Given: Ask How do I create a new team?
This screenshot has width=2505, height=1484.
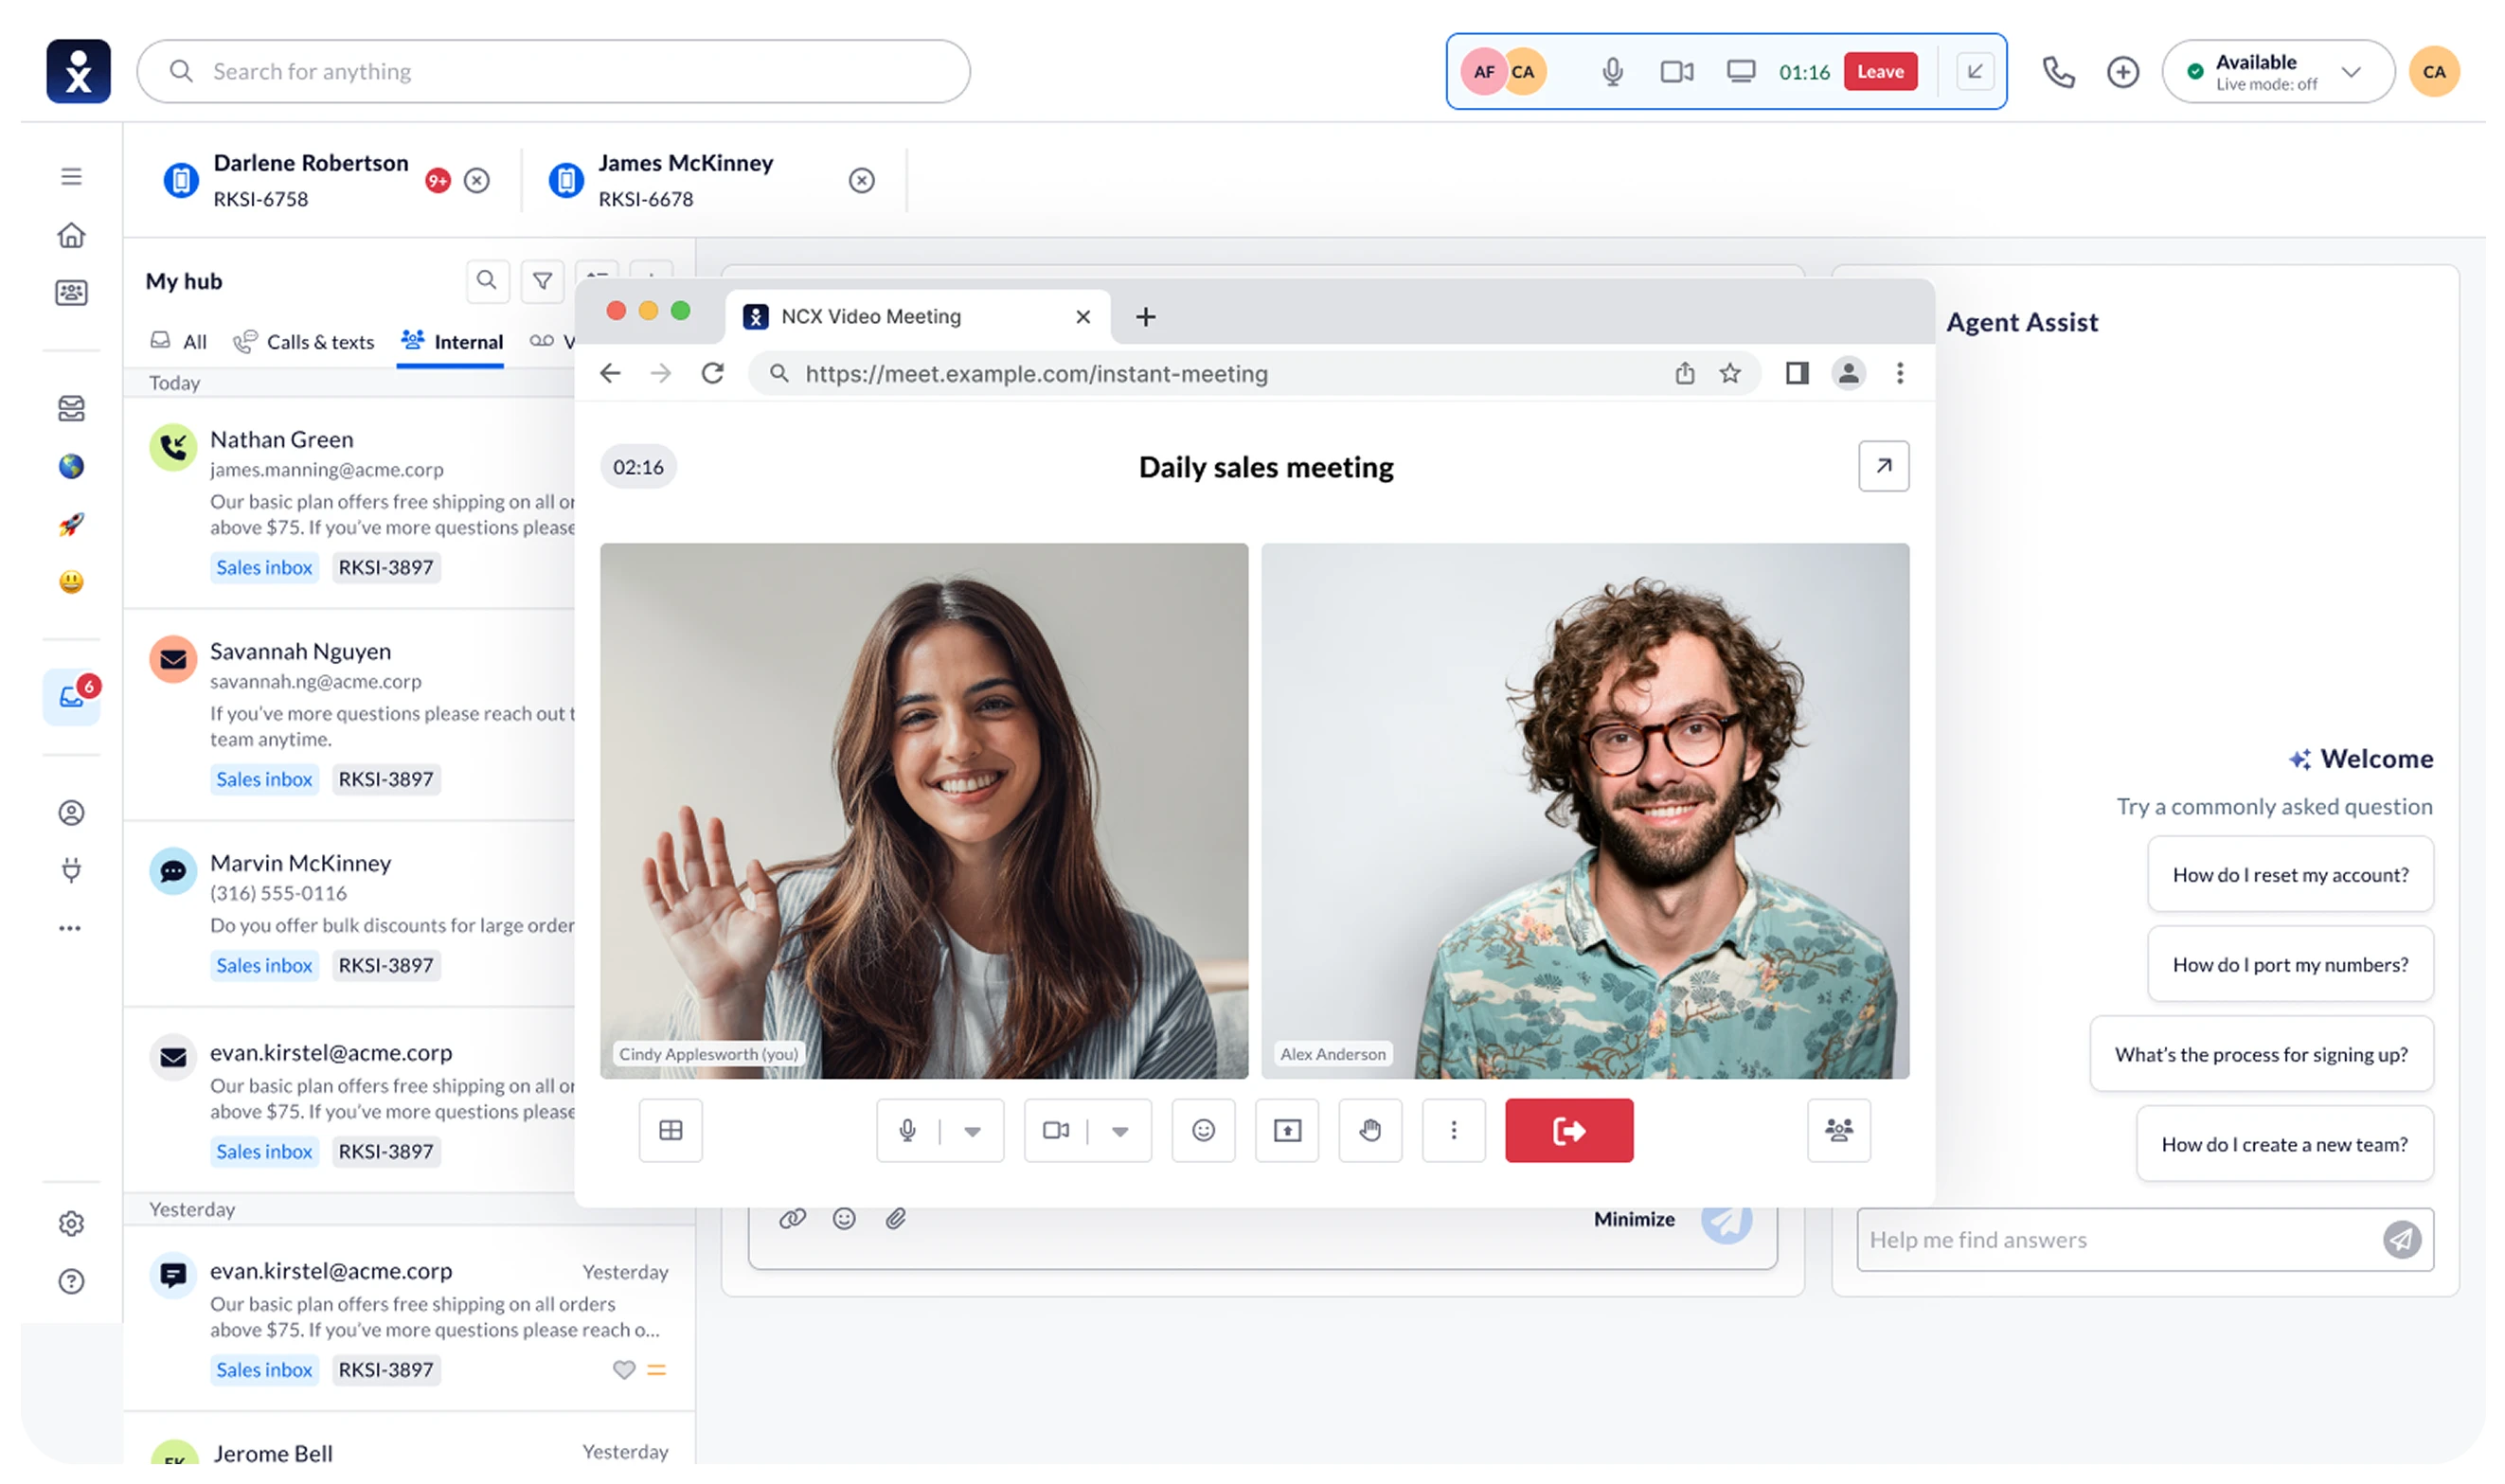Looking at the screenshot, I should click(x=2285, y=1145).
